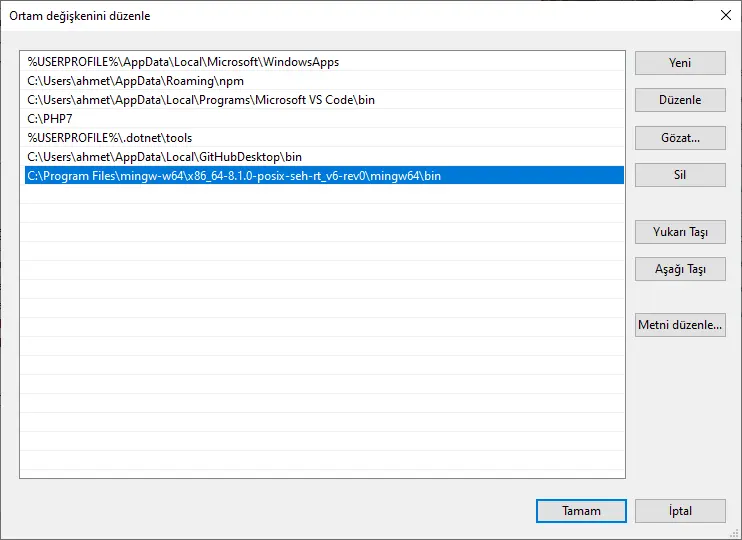Select the Microsoft\WindowsApps path entry
This screenshot has height=540, width=742.
coord(183,62)
